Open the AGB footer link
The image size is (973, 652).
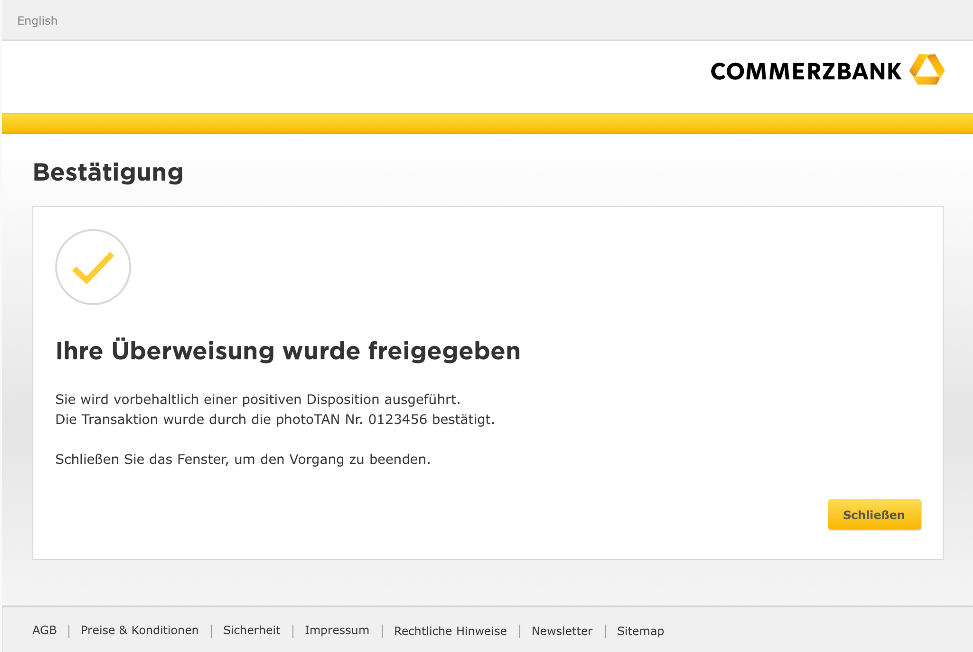coord(44,630)
